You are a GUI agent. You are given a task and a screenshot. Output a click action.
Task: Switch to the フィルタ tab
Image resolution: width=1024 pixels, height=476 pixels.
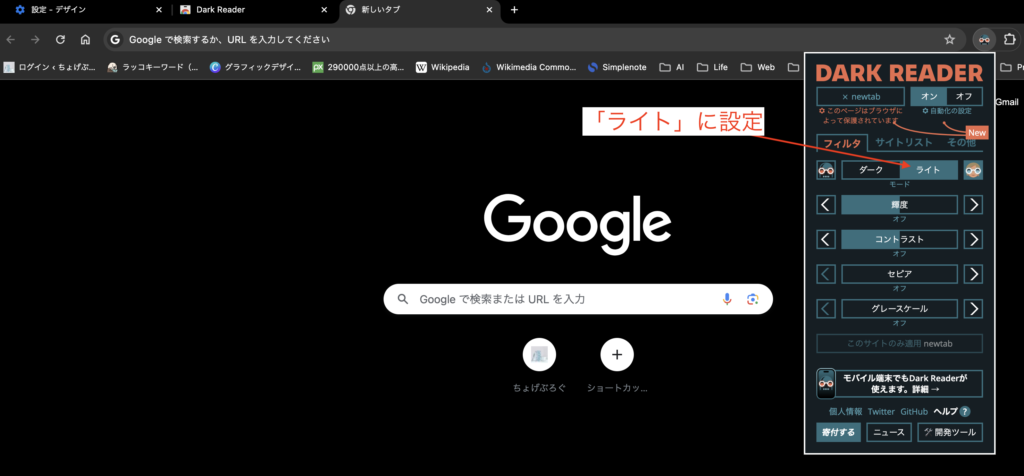pos(842,143)
